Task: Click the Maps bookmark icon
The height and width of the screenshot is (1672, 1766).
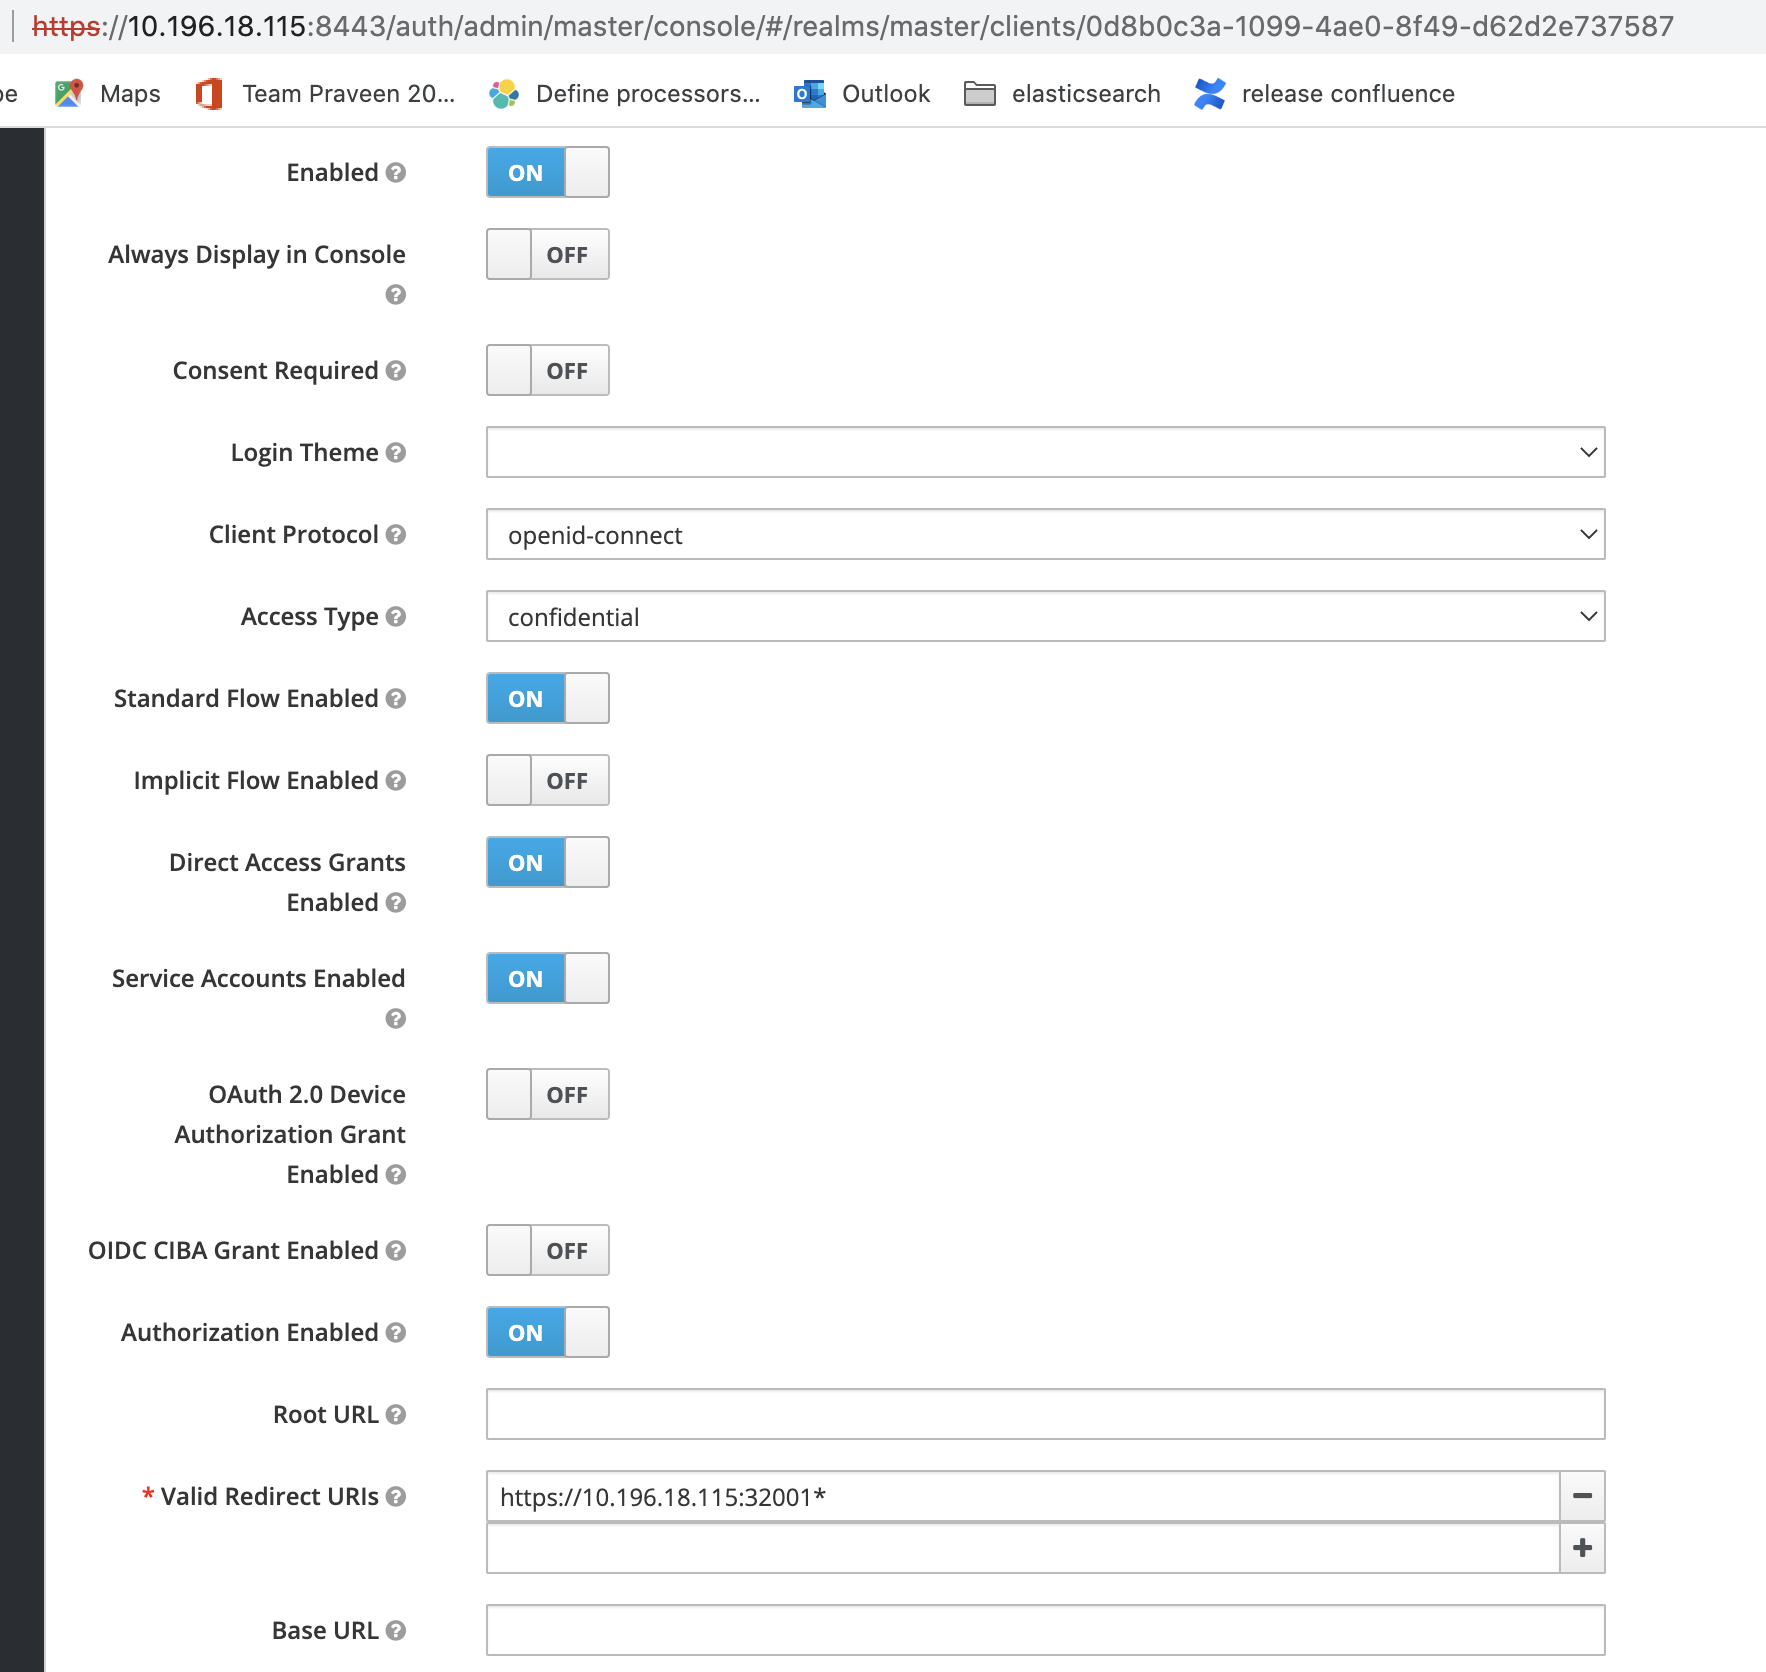Action: click(69, 94)
